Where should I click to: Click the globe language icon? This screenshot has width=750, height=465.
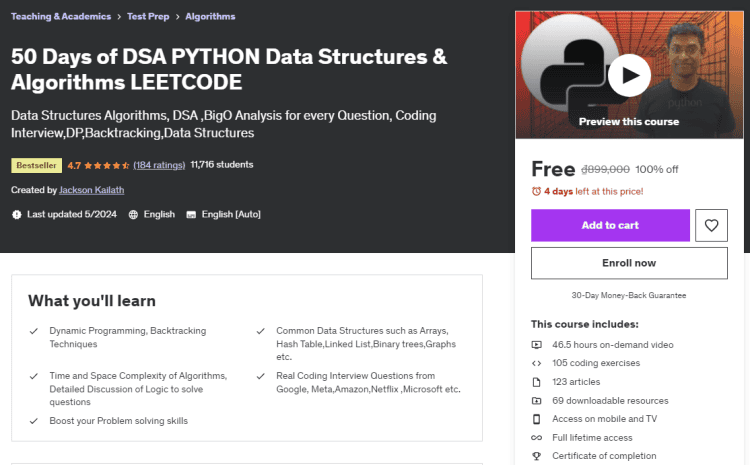coord(133,214)
